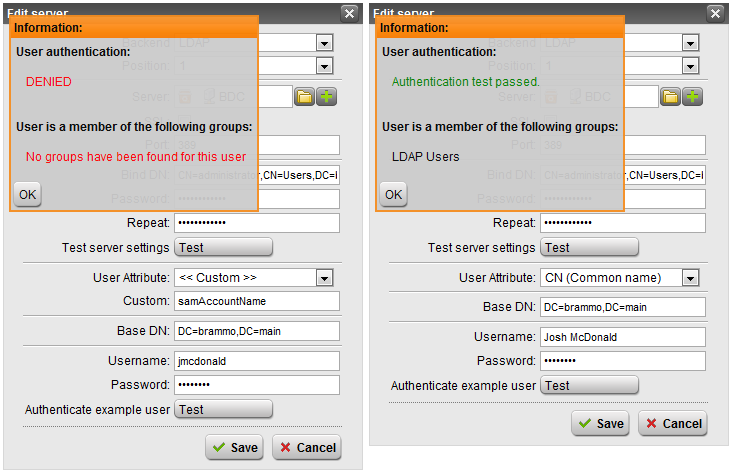
Task: Click Test for server settings in the left dialog
Action: [x=223, y=247]
